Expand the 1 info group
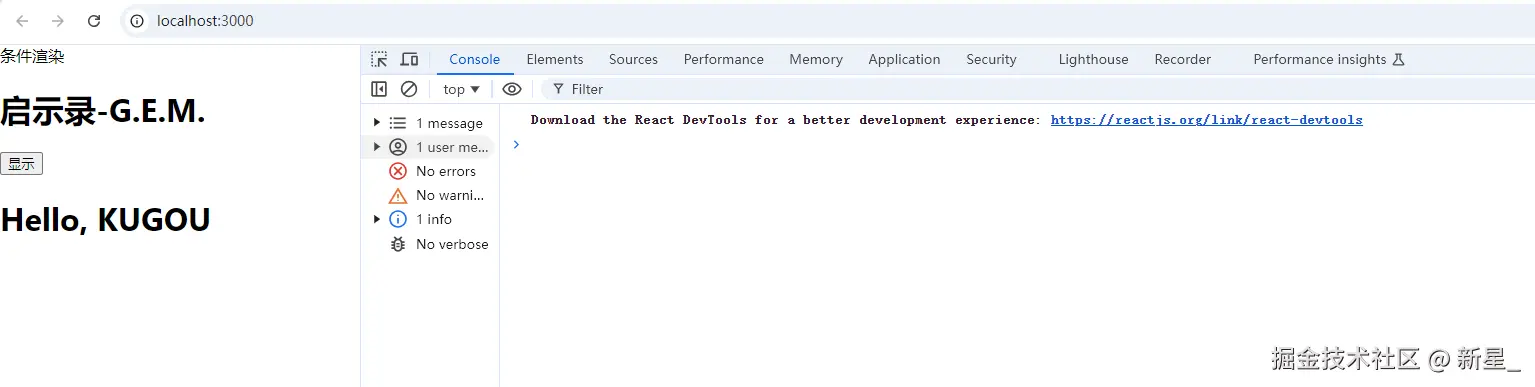Image resolution: width=1535 pixels, height=387 pixels. tap(377, 219)
